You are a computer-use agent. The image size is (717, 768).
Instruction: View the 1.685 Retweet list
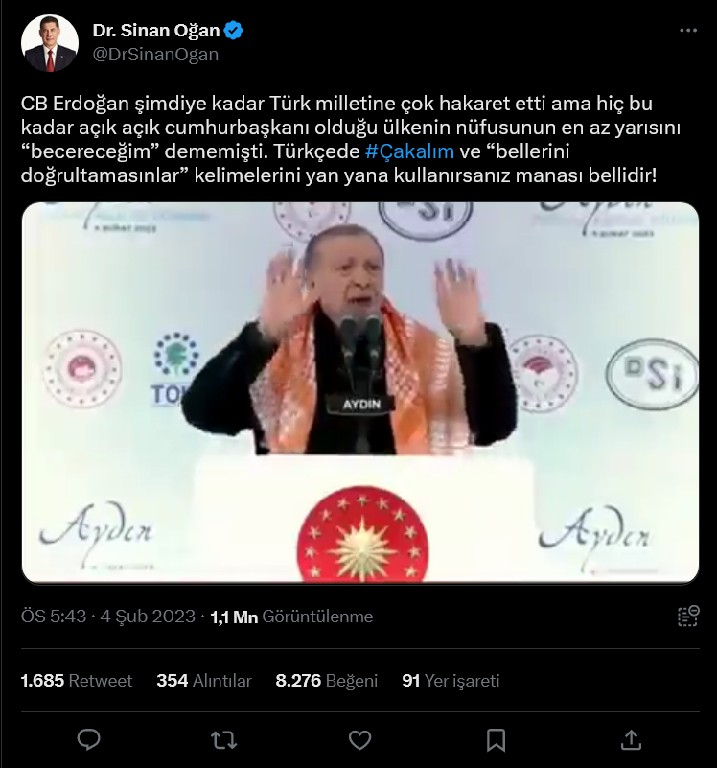(76, 681)
